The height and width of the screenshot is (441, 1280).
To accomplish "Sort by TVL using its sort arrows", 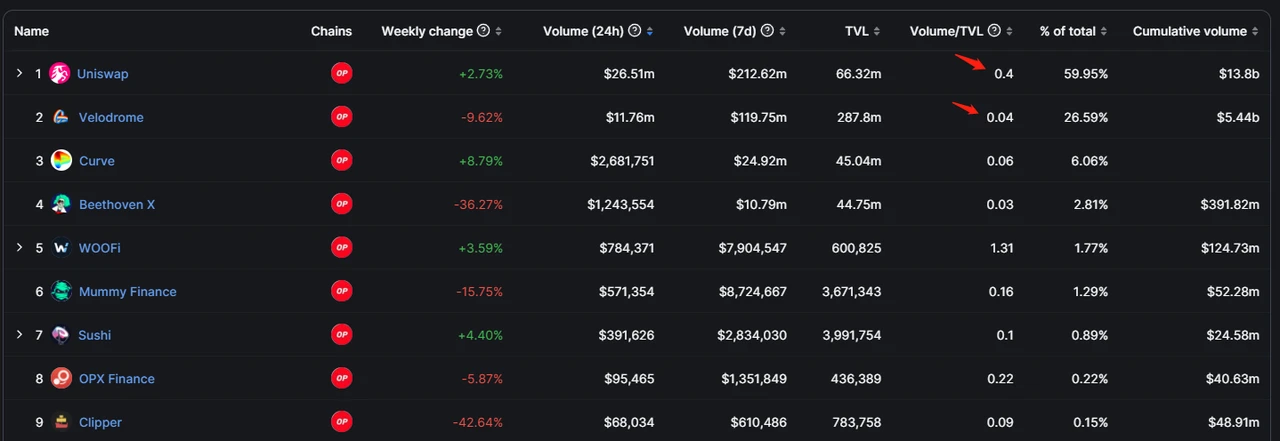I will (x=877, y=31).
